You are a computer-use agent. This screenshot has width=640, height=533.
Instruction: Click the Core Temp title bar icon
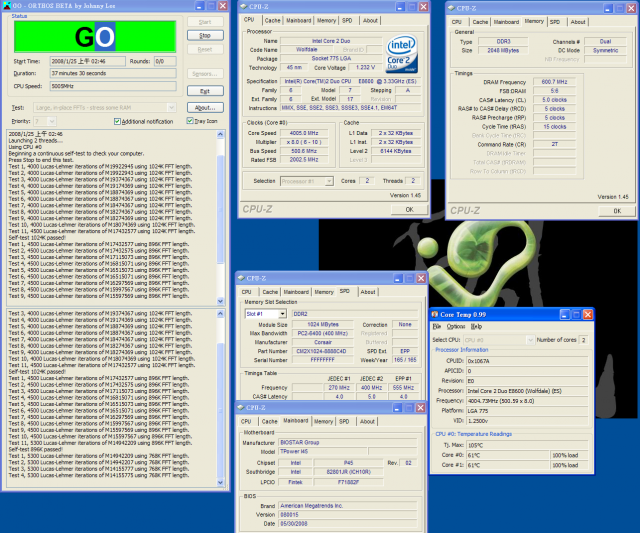(x=435, y=314)
